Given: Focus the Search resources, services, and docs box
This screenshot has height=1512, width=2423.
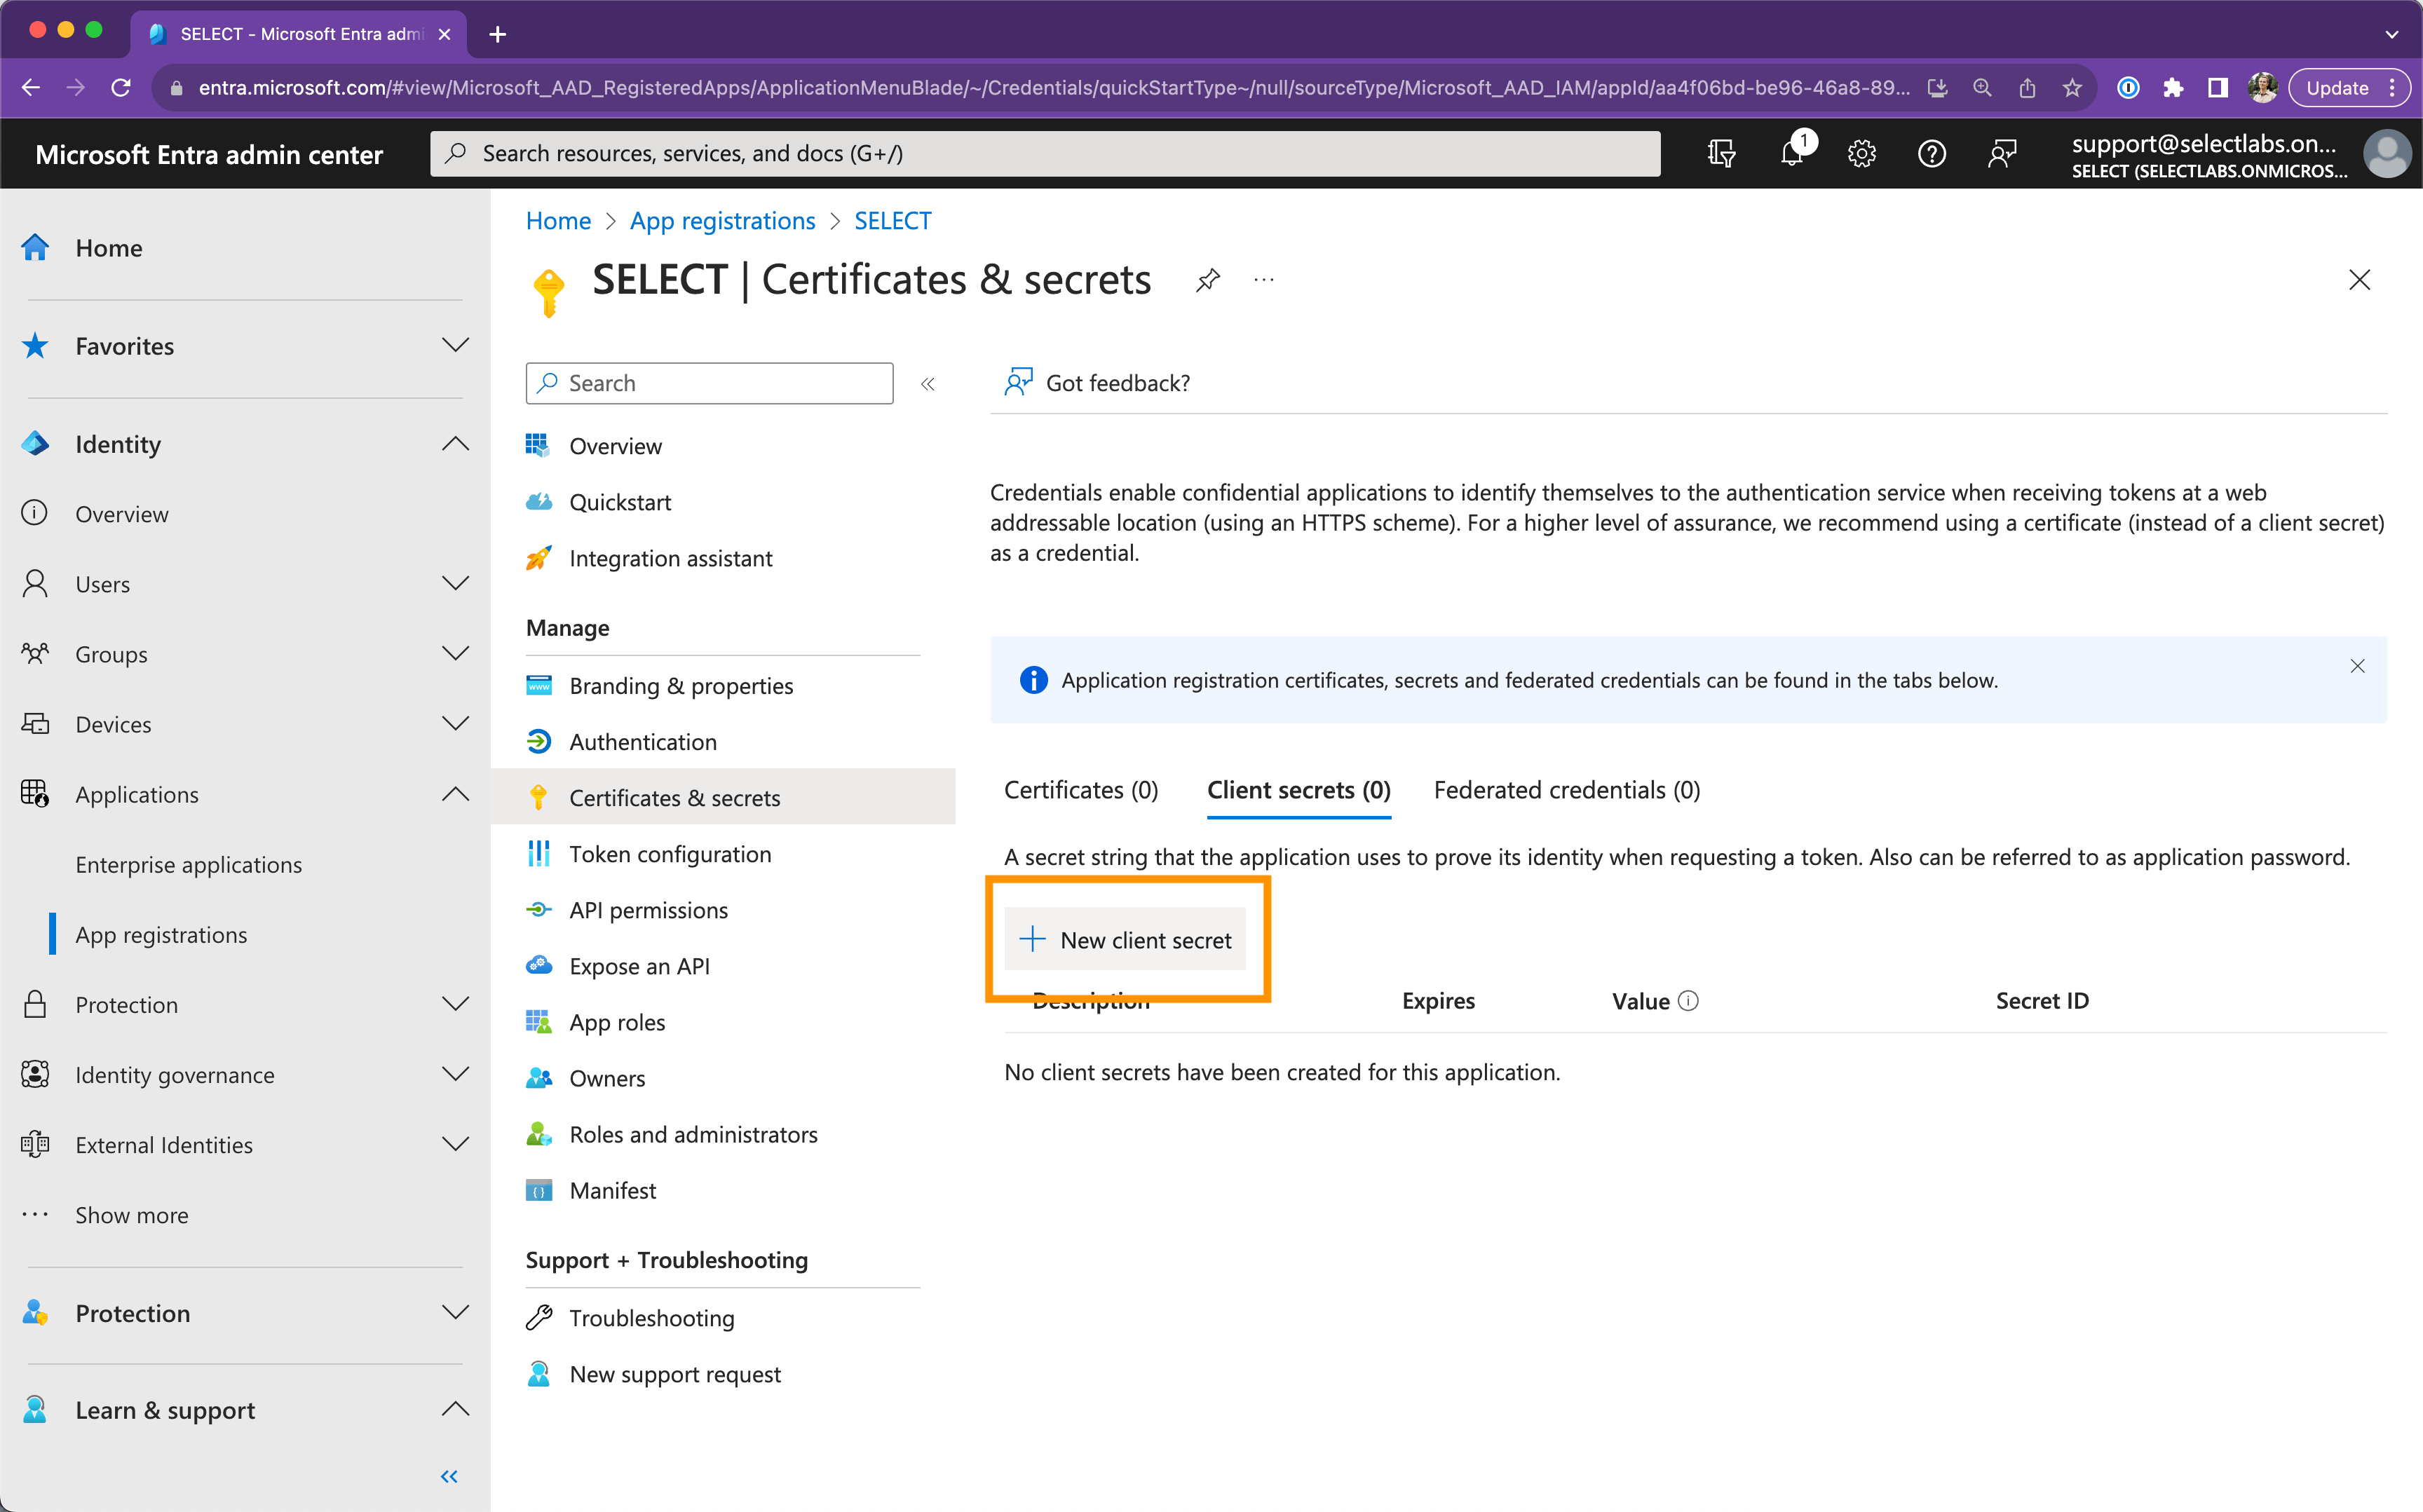Looking at the screenshot, I should [x=1045, y=153].
